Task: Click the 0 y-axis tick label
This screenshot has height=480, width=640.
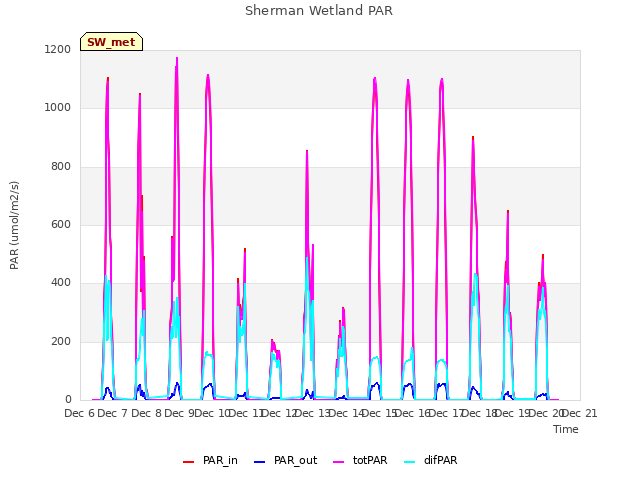Action: pyautogui.click(x=68, y=400)
